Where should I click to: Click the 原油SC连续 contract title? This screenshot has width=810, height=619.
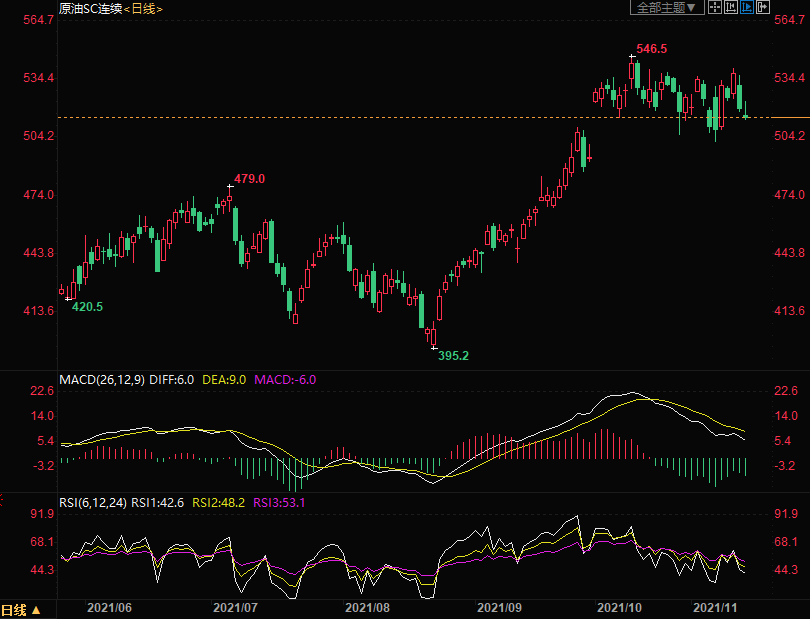[89, 8]
